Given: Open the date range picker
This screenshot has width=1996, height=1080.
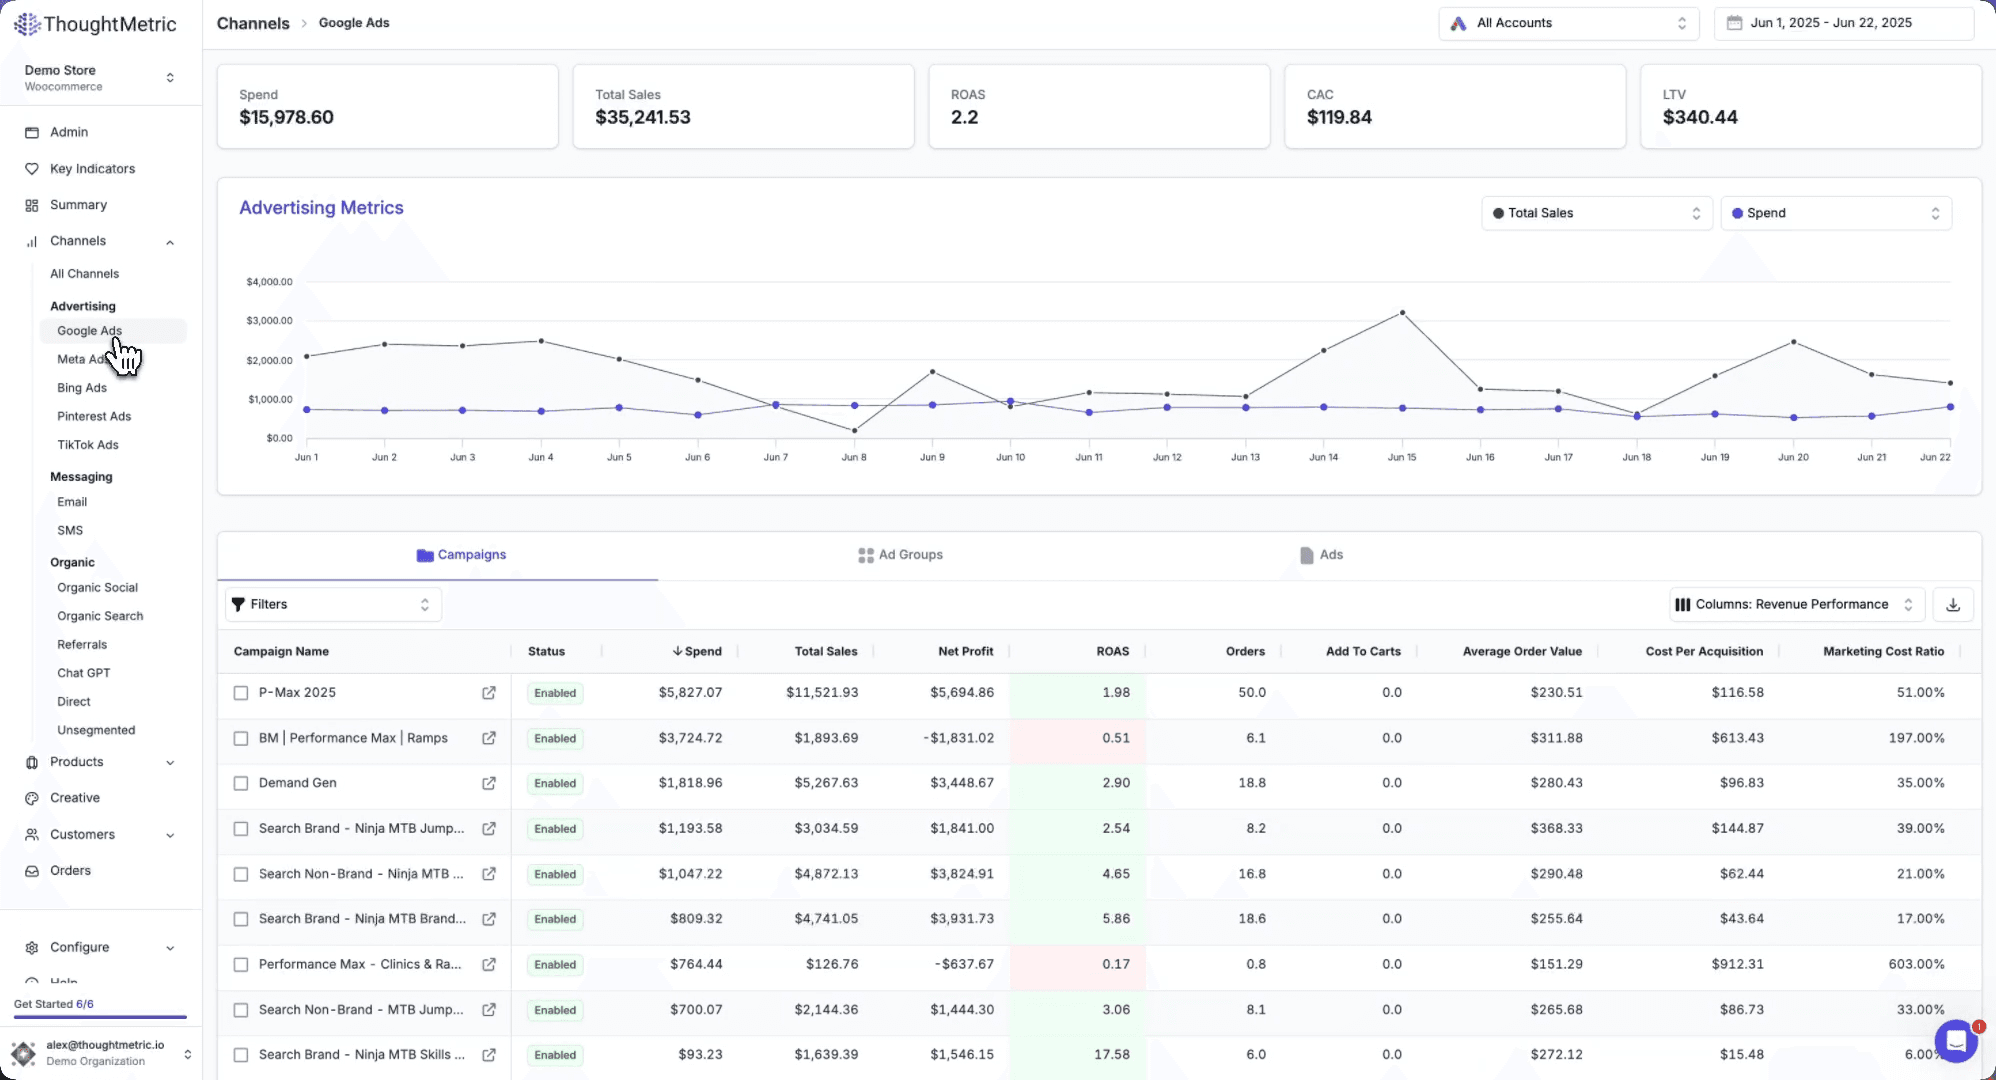Looking at the screenshot, I should click(1844, 23).
